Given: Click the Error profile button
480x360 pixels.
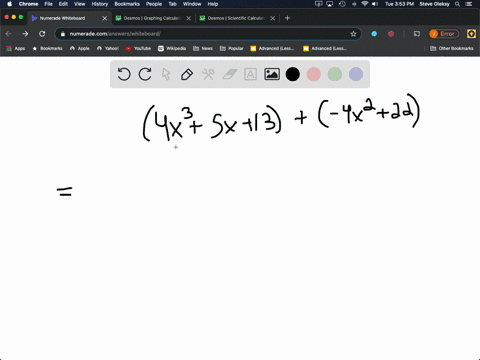Looking at the screenshot, I should 444,34.
